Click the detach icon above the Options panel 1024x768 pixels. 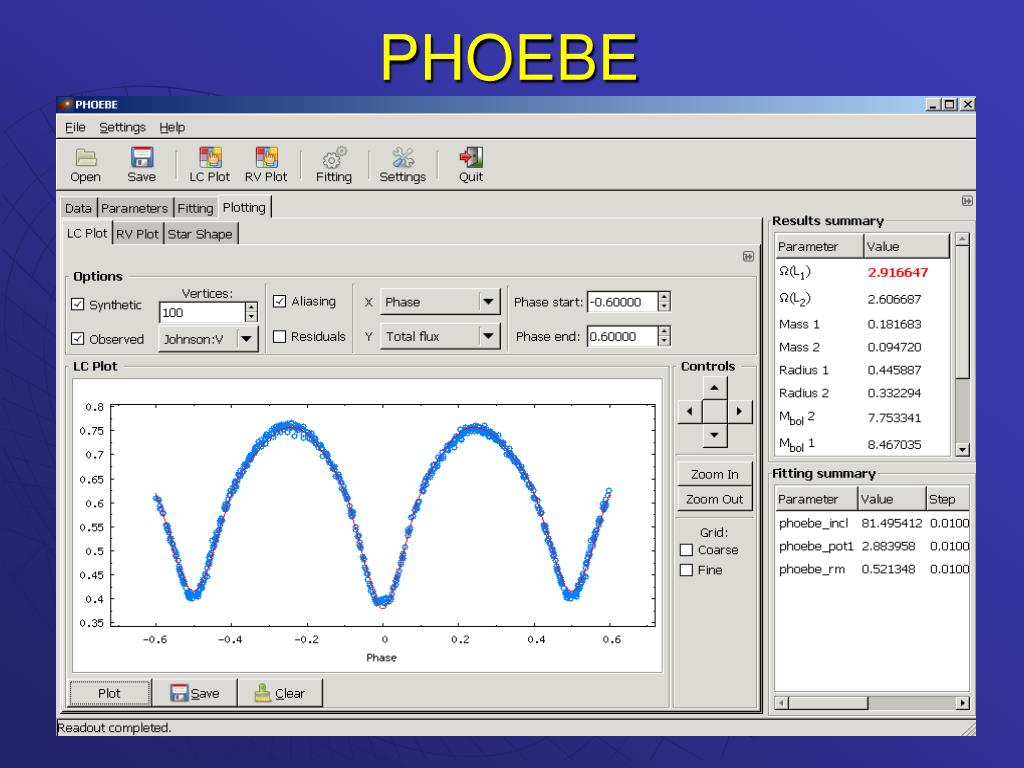pyautogui.click(x=748, y=257)
